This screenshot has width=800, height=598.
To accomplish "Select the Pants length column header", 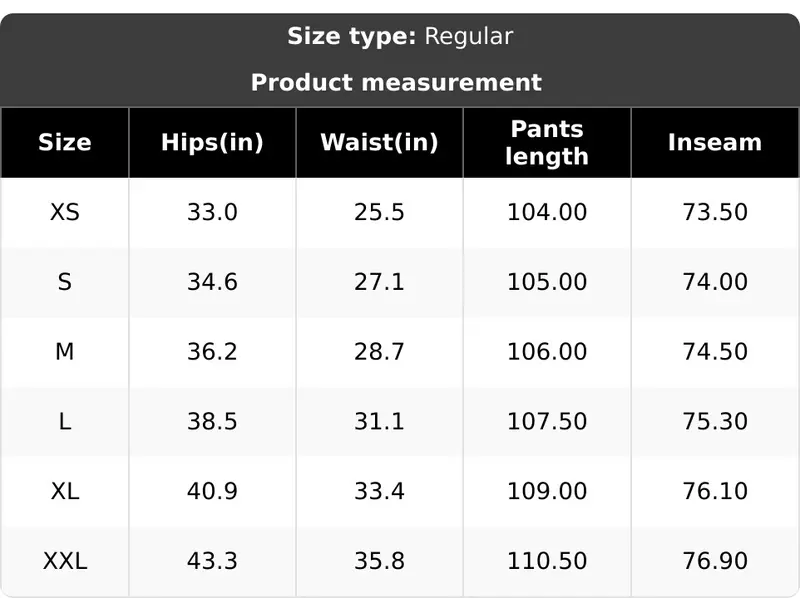I will tap(547, 142).
